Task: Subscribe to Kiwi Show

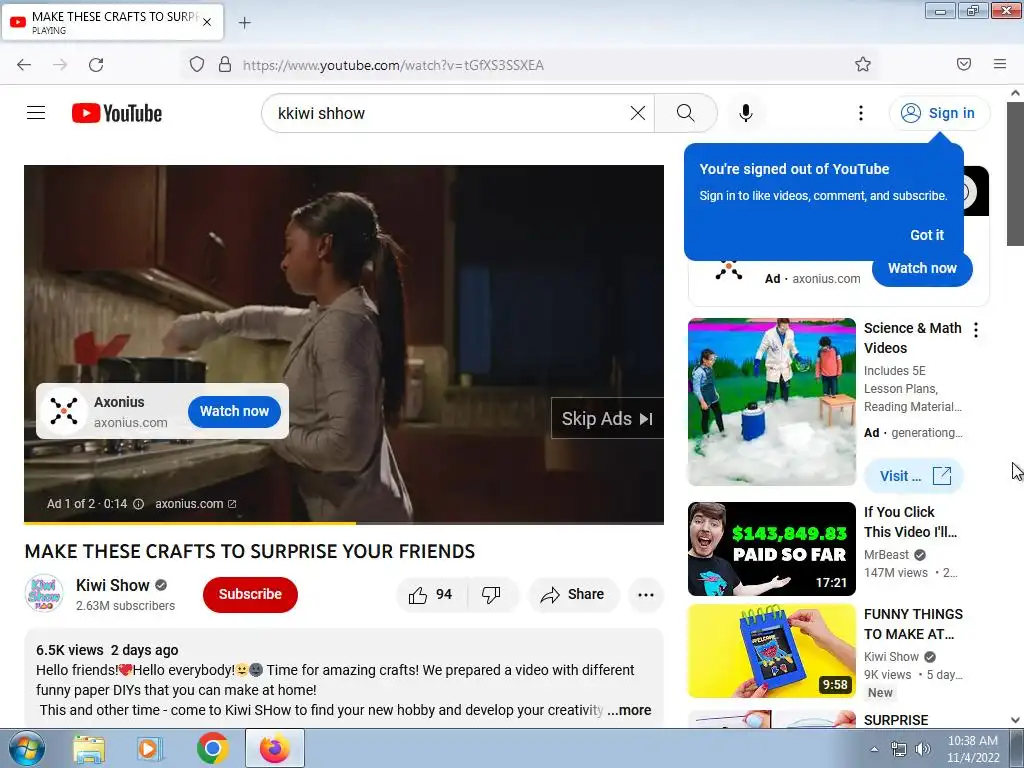Action: point(250,594)
